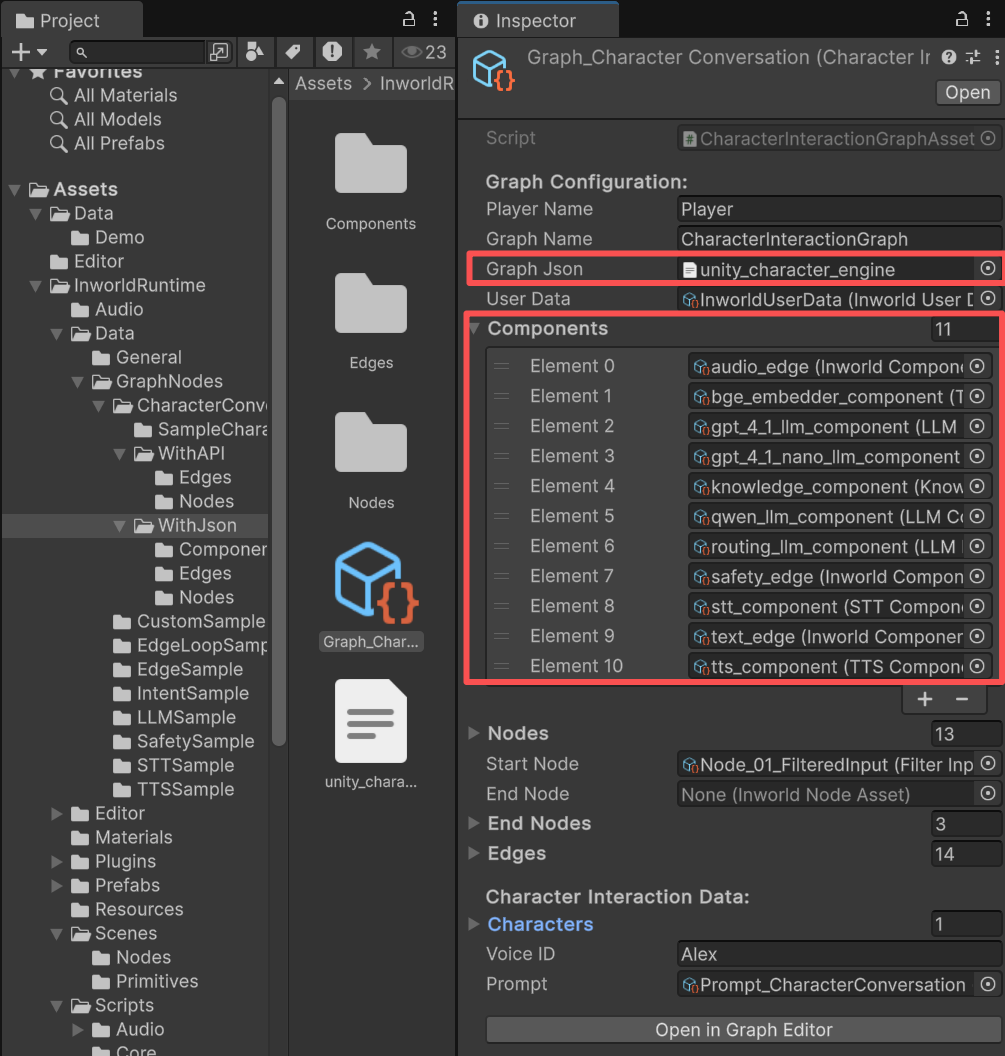Click the Open button in the Inspector header
1005x1056 pixels.
point(966,92)
